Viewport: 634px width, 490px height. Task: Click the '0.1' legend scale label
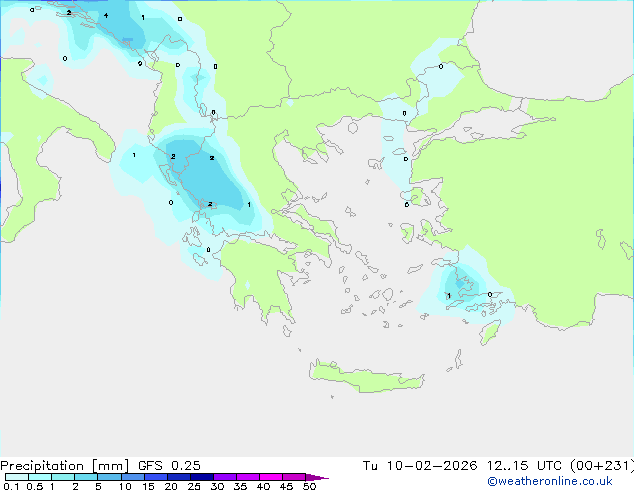(11, 486)
